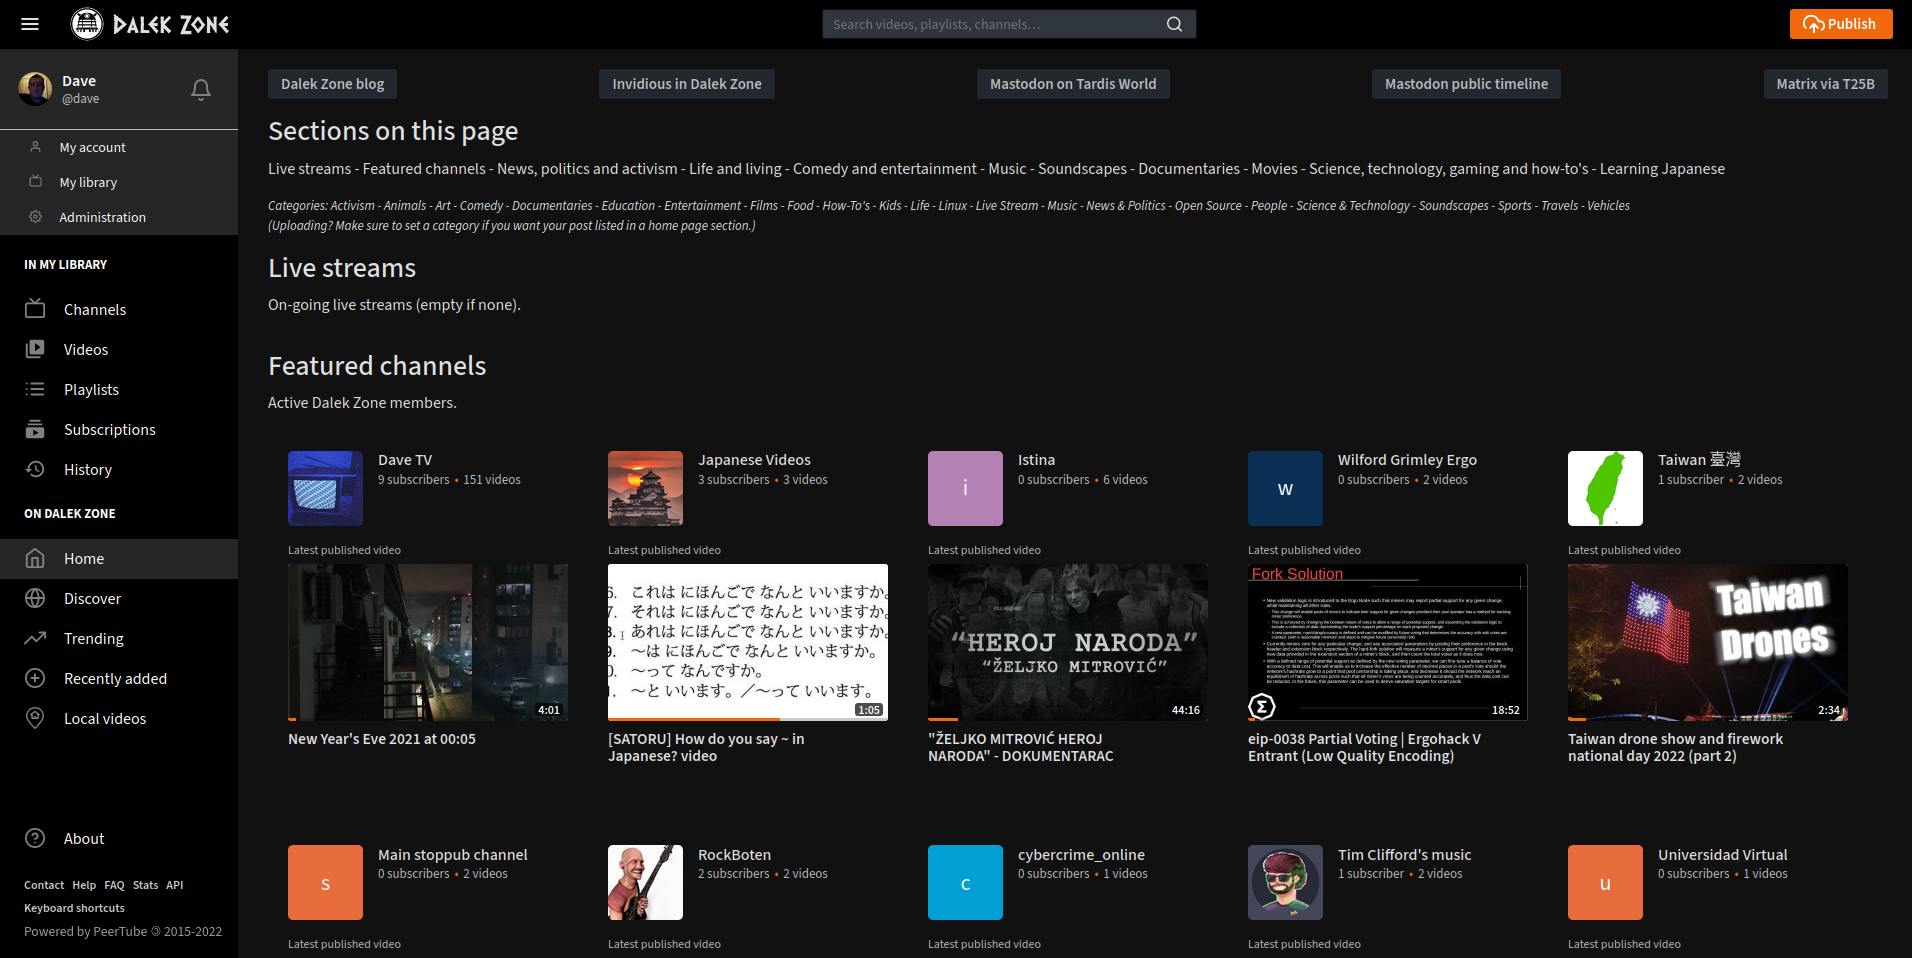
Task: Open the Trending videos page
Action: [x=93, y=638]
